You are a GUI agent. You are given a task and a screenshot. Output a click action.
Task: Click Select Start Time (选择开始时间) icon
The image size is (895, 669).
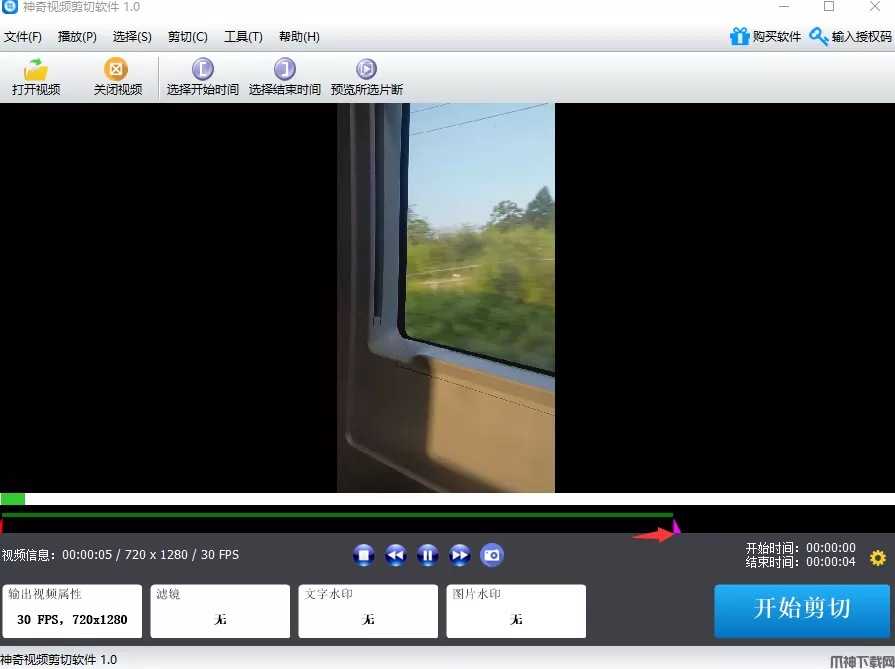click(202, 69)
